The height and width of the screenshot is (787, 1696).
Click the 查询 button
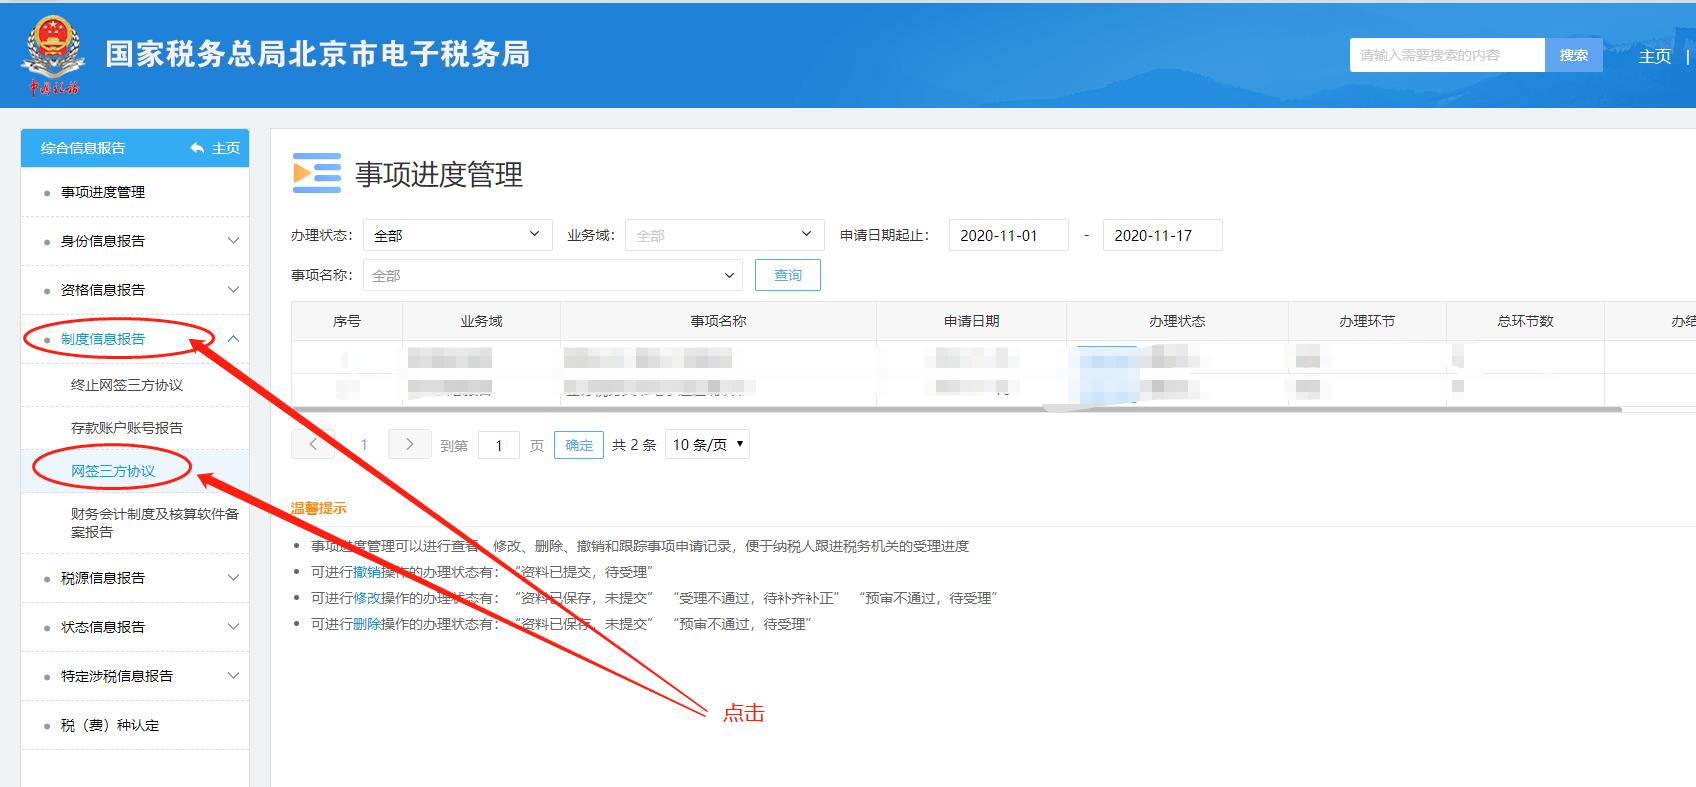click(x=788, y=275)
